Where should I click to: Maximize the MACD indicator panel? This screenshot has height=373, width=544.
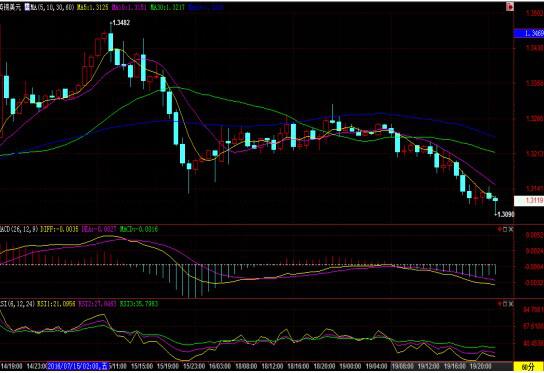(x=505, y=229)
